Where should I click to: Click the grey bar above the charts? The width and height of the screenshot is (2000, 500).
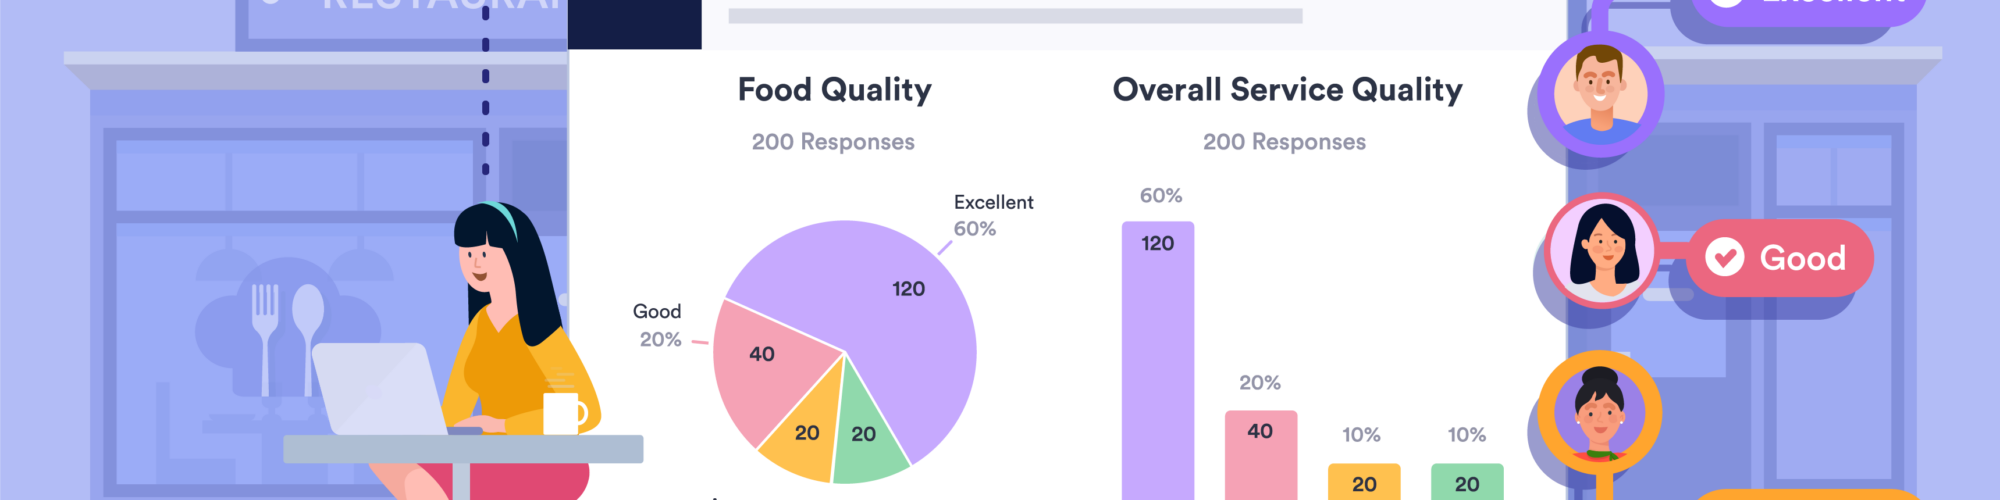tap(1015, 16)
